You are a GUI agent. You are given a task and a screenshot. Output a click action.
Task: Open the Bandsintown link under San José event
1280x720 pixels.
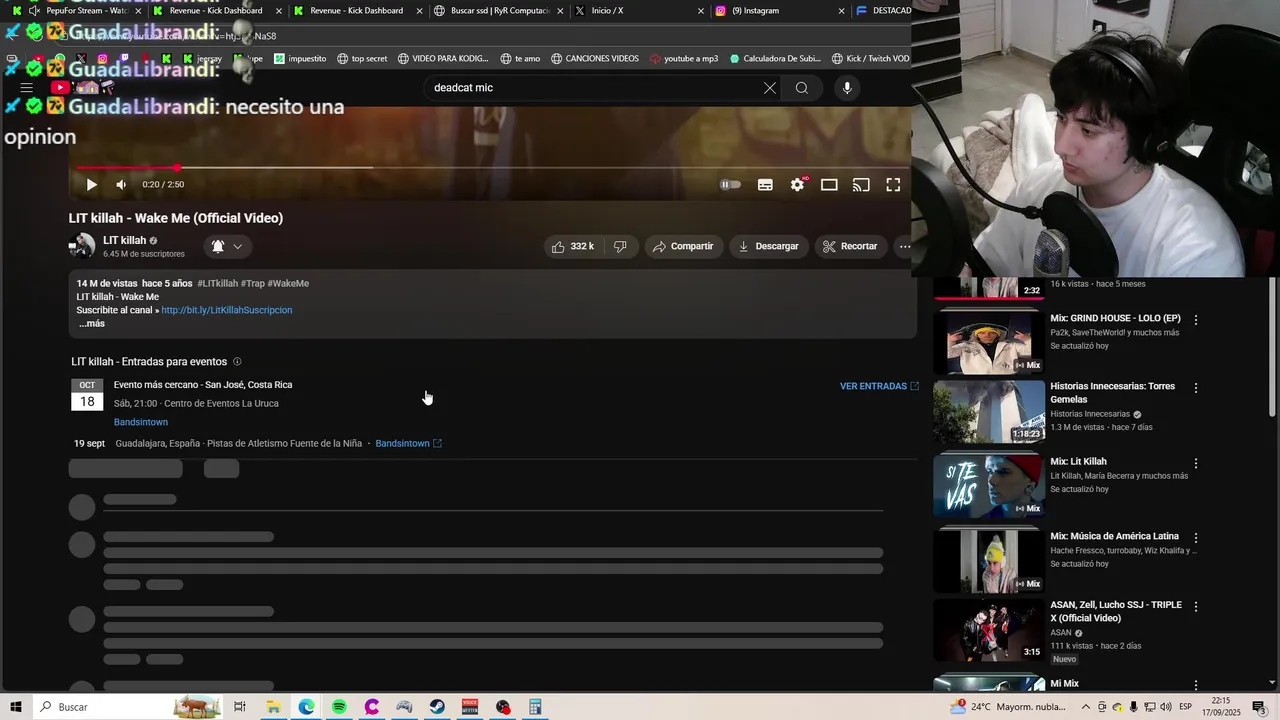coord(141,422)
